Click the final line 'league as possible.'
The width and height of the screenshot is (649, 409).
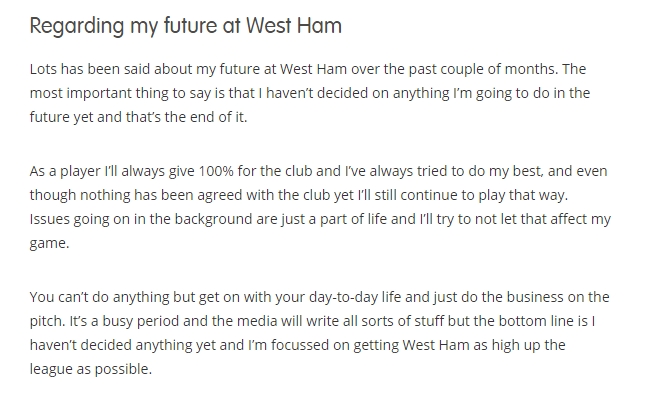pos(91,369)
